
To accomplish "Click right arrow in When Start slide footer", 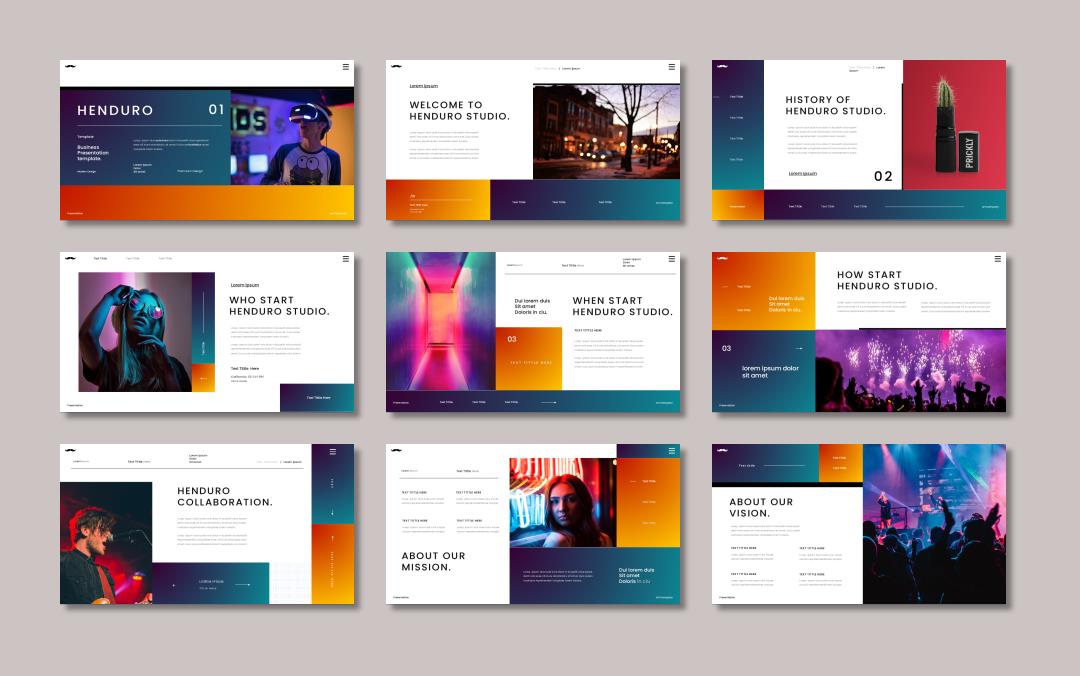I will point(548,402).
